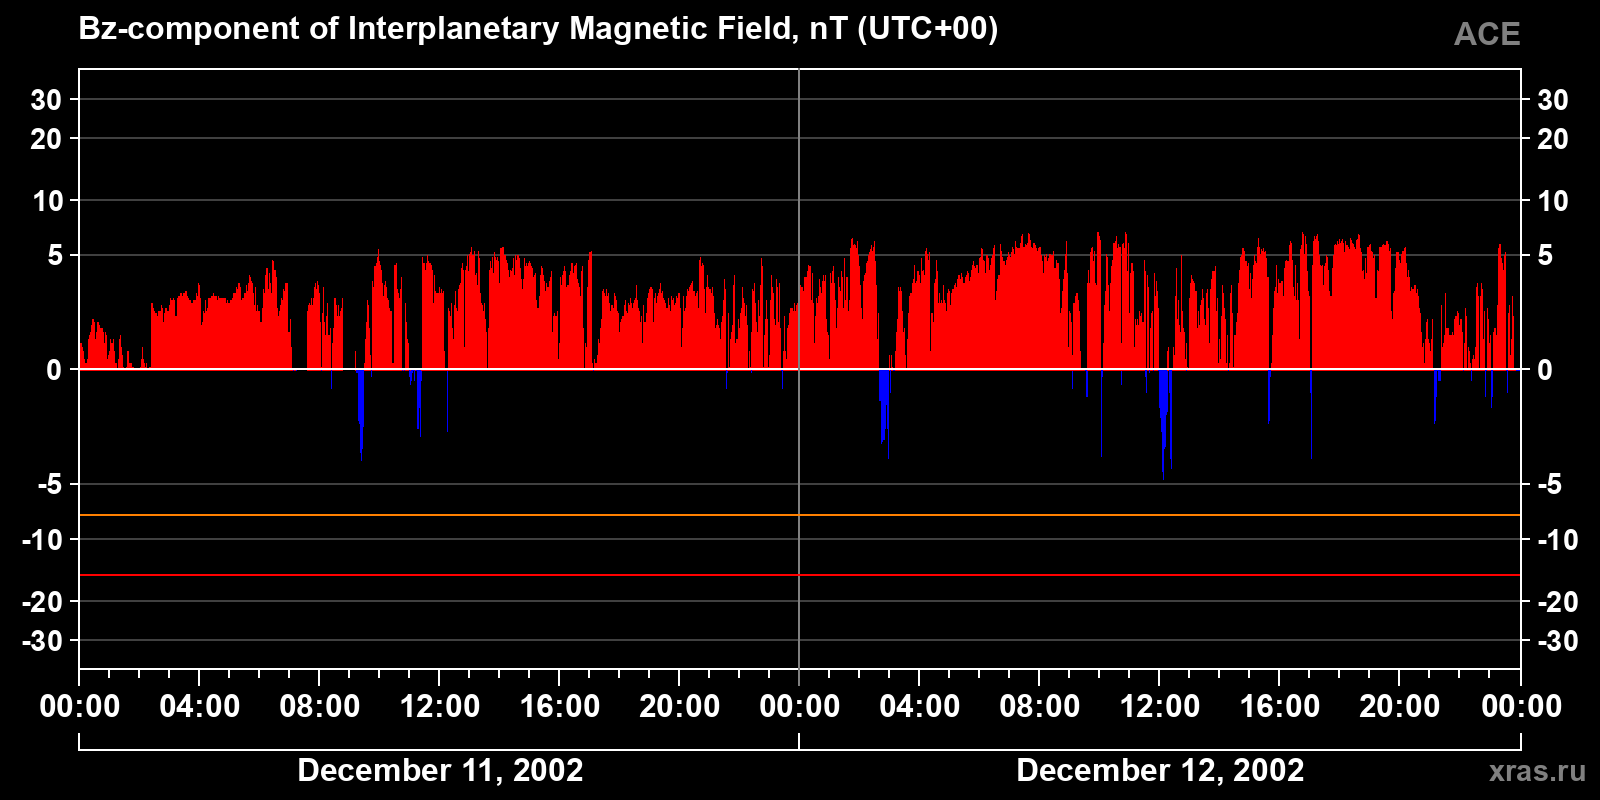Viewport: 1600px width, 800px height.
Task: Click the 08:00 time label under December 11
Action: (x=320, y=706)
